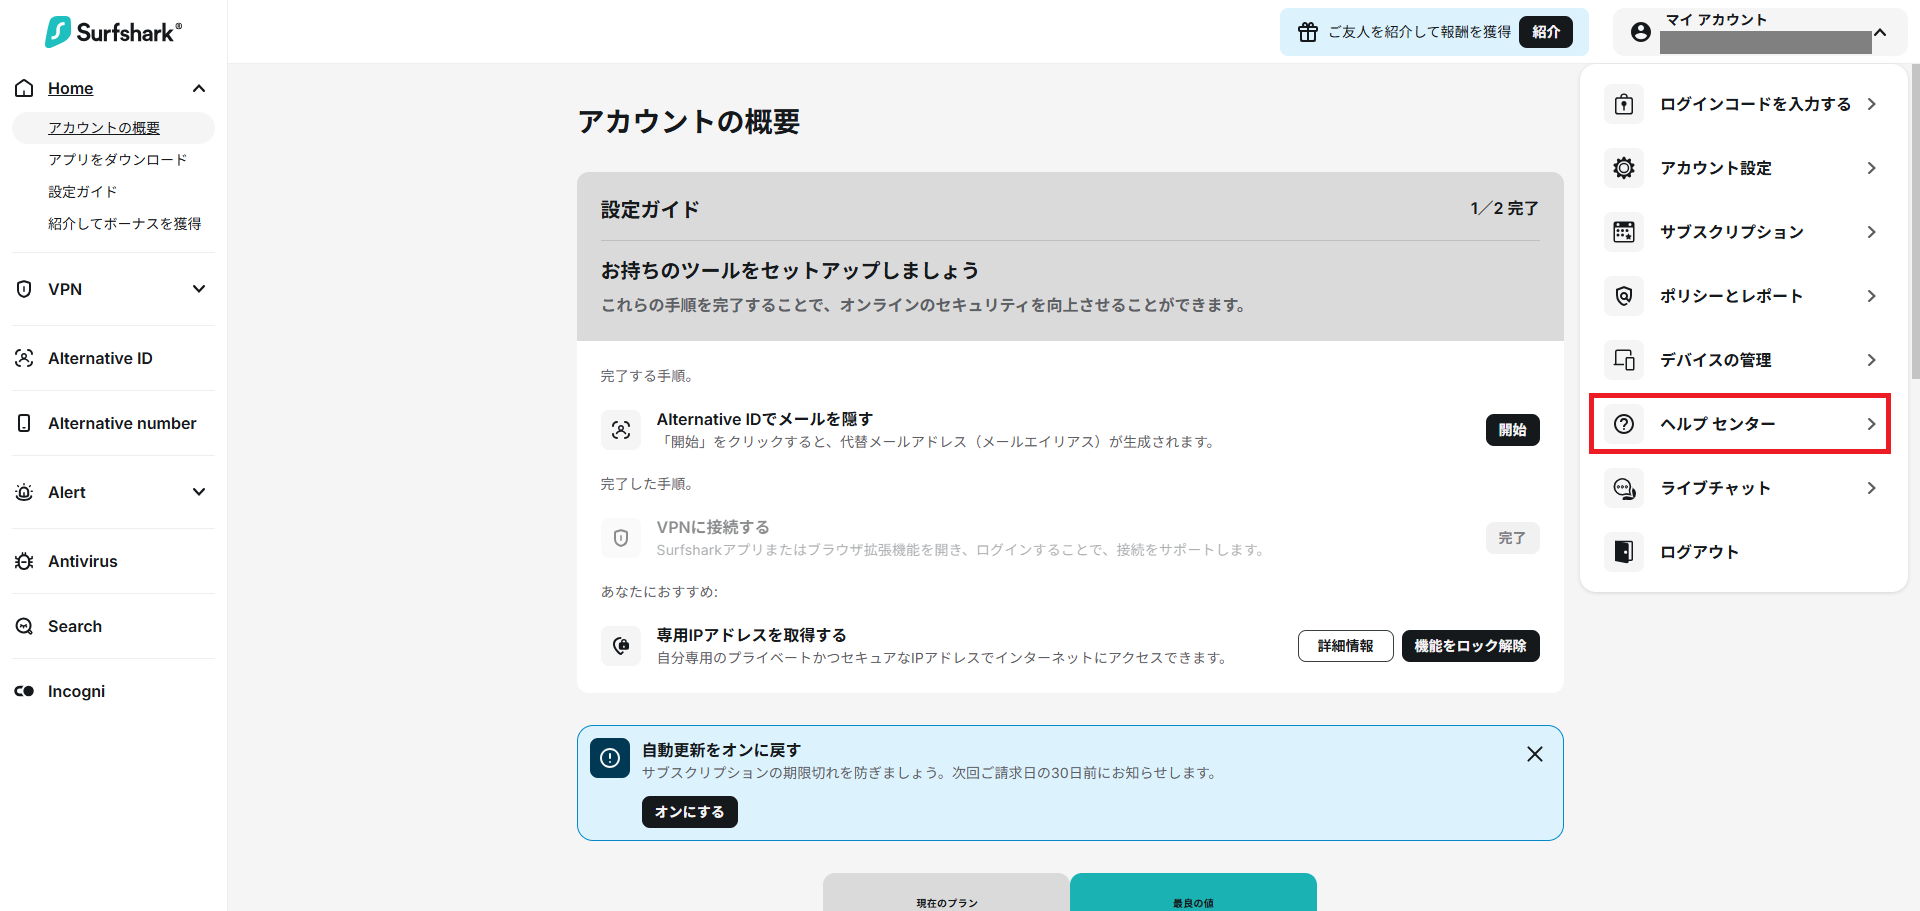Click the Alert siren icon in sidebar

[25, 492]
